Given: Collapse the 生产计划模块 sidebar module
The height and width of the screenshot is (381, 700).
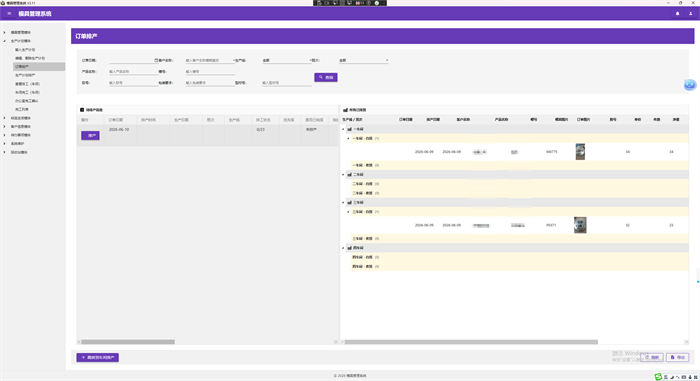Looking at the screenshot, I should (4, 41).
